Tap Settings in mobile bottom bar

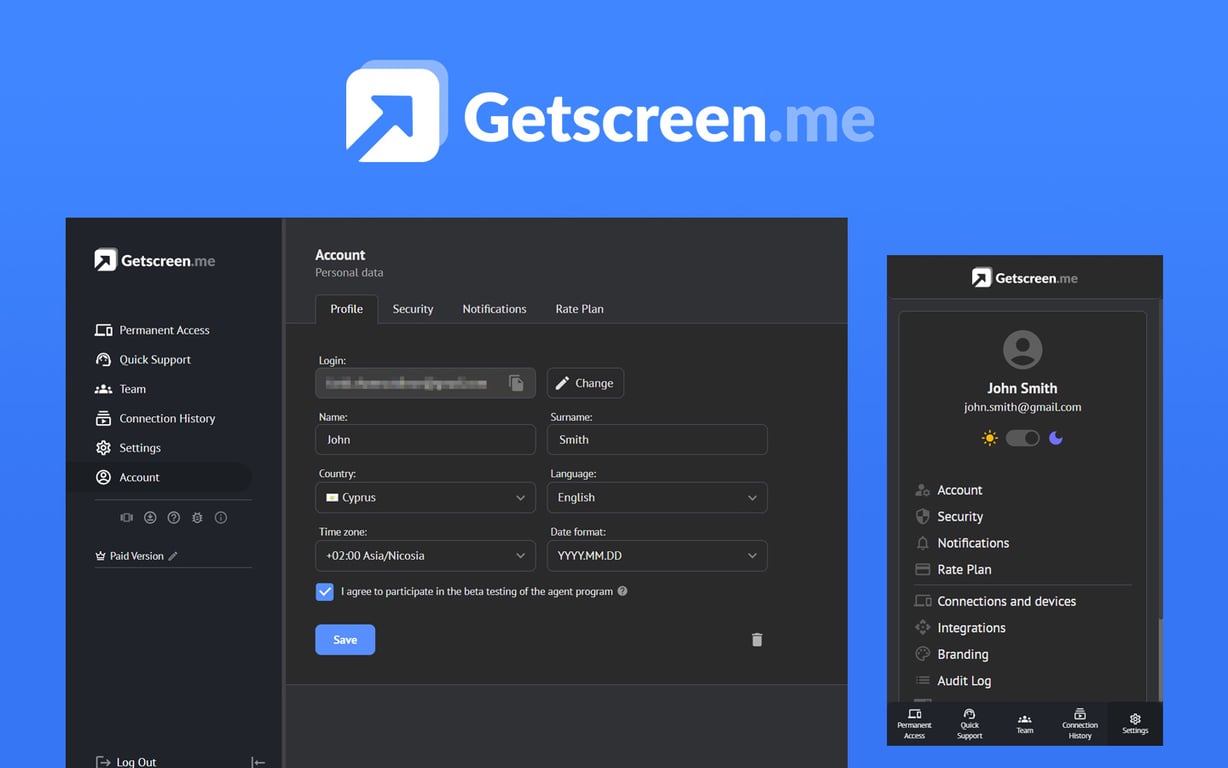click(x=1135, y=724)
